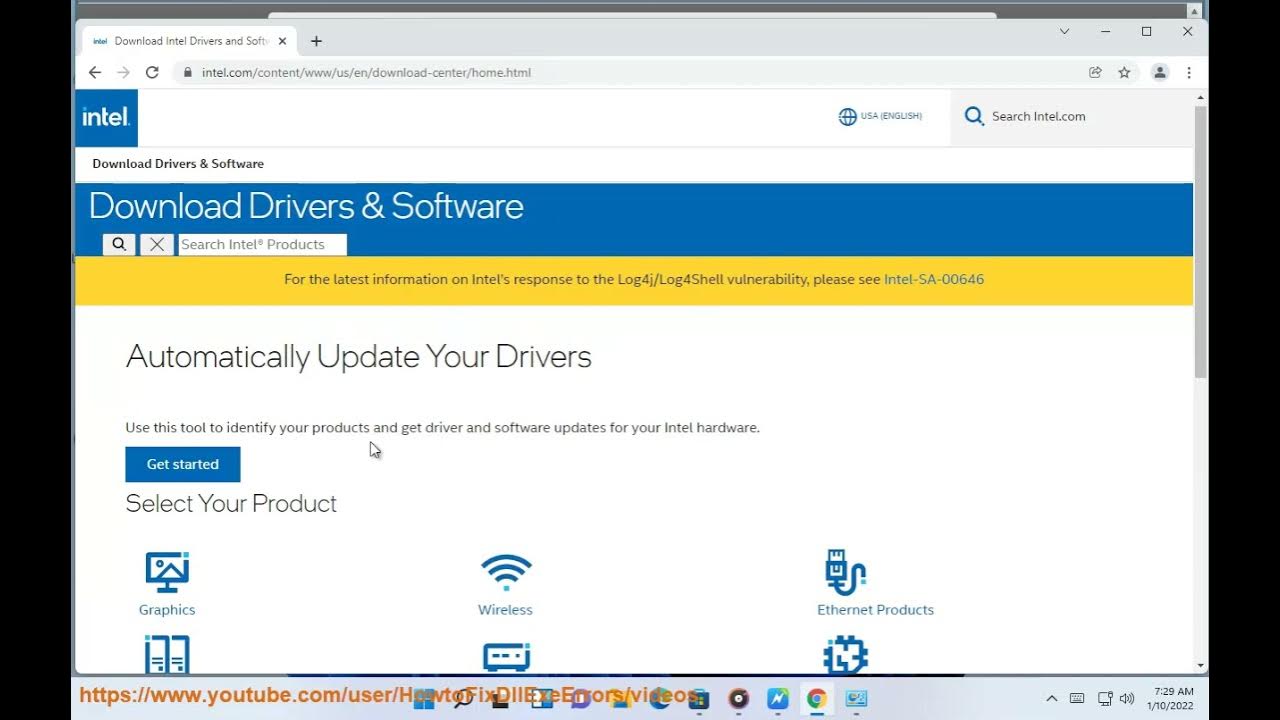Open the Ethernet Products text link
This screenshot has width=1280, height=720.
point(875,610)
